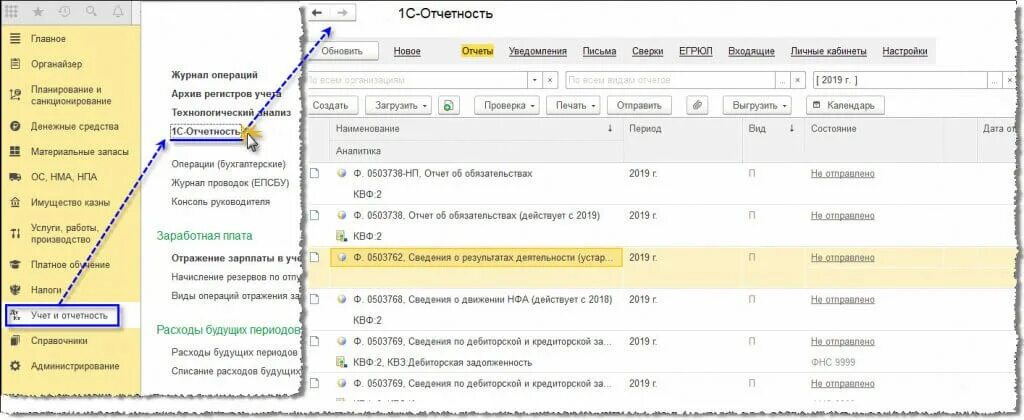Click the Отправить button
Screen dimensions: 1024x420
(x=639, y=105)
